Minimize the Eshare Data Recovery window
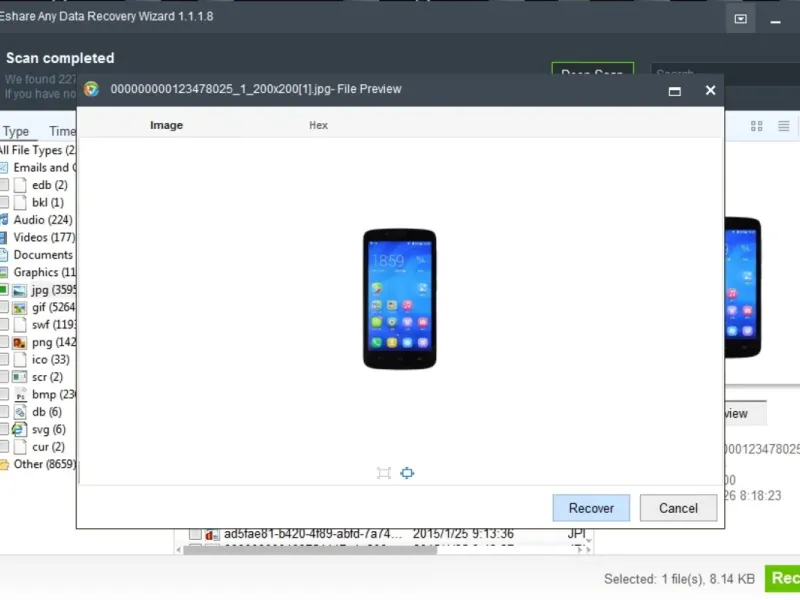 (x=776, y=21)
